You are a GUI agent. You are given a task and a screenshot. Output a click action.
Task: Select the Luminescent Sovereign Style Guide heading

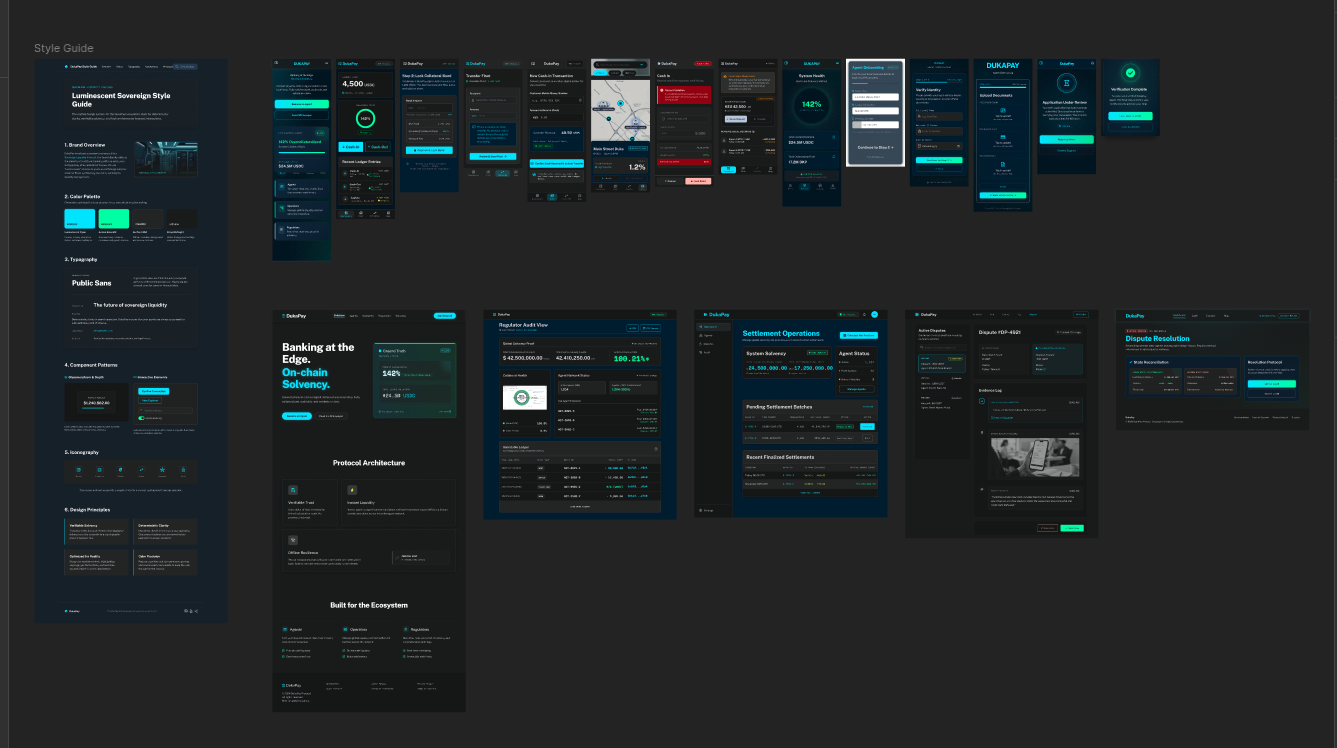[121, 99]
